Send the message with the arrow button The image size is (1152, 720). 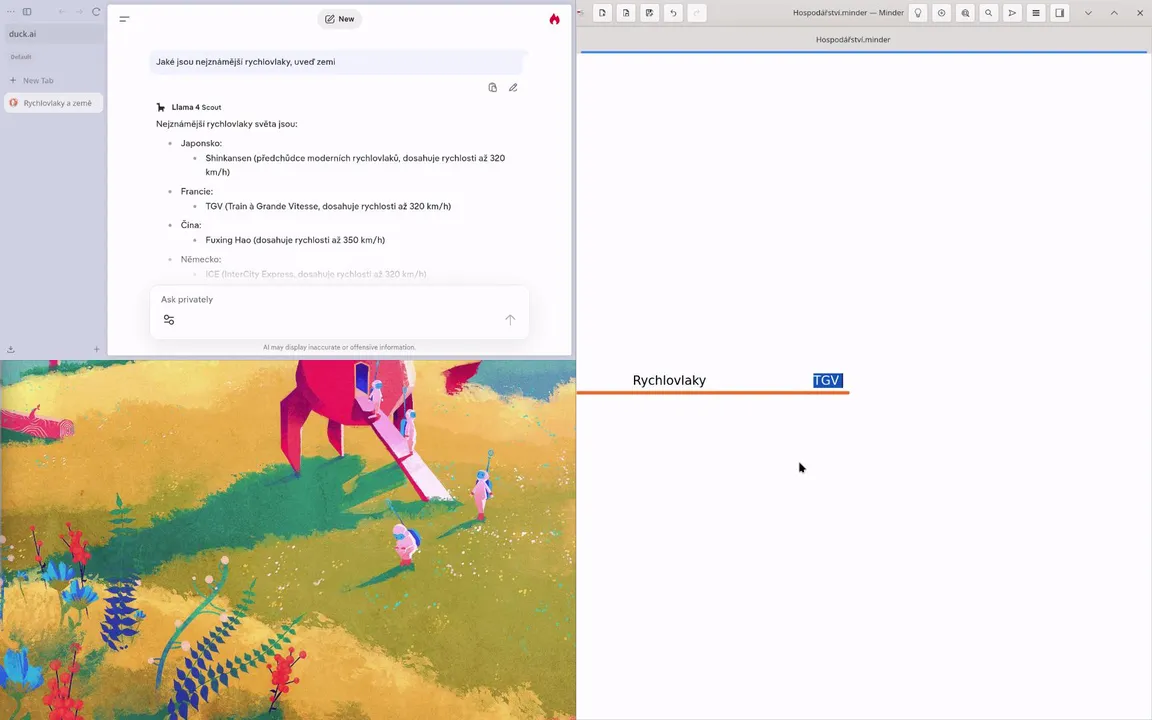click(510, 320)
